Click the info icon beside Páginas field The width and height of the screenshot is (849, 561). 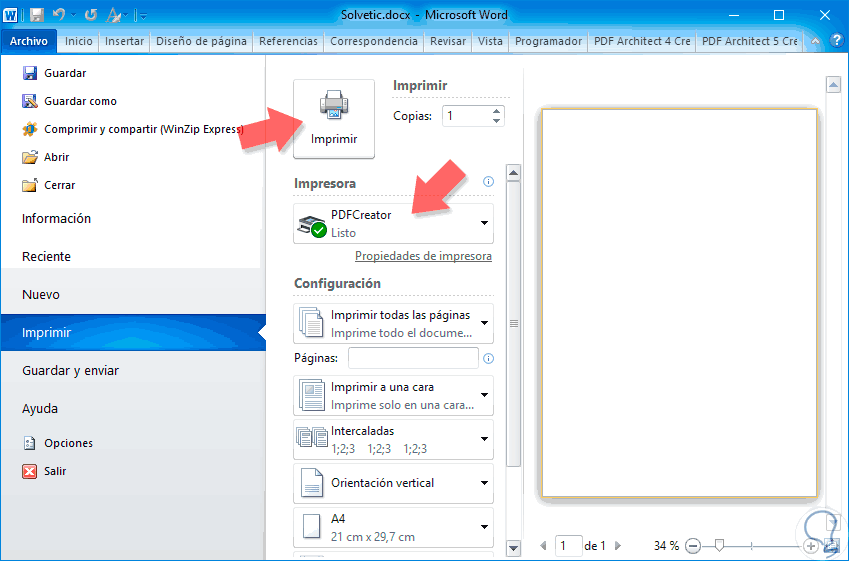[x=488, y=358]
